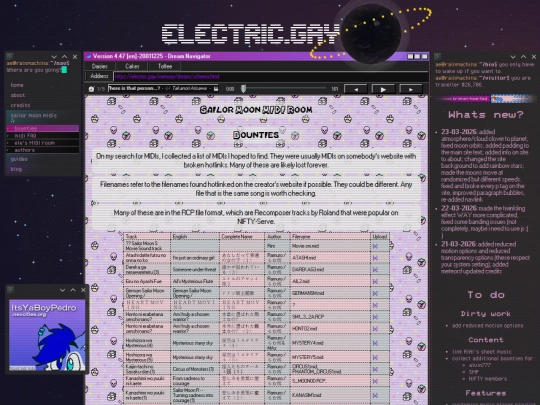
Task: Click 'Whats new?' heading in right panel
Action: [x=486, y=115]
